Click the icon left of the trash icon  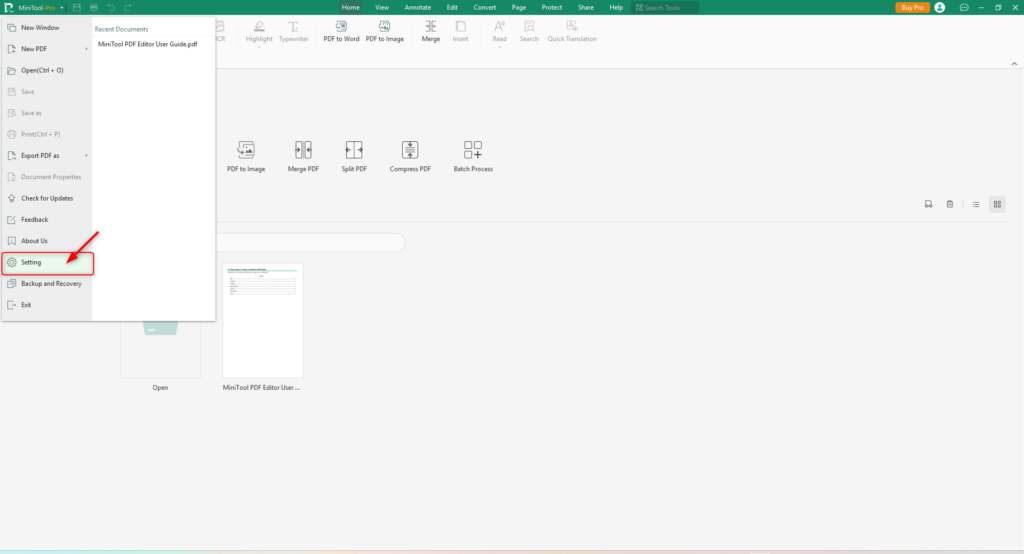928,204
